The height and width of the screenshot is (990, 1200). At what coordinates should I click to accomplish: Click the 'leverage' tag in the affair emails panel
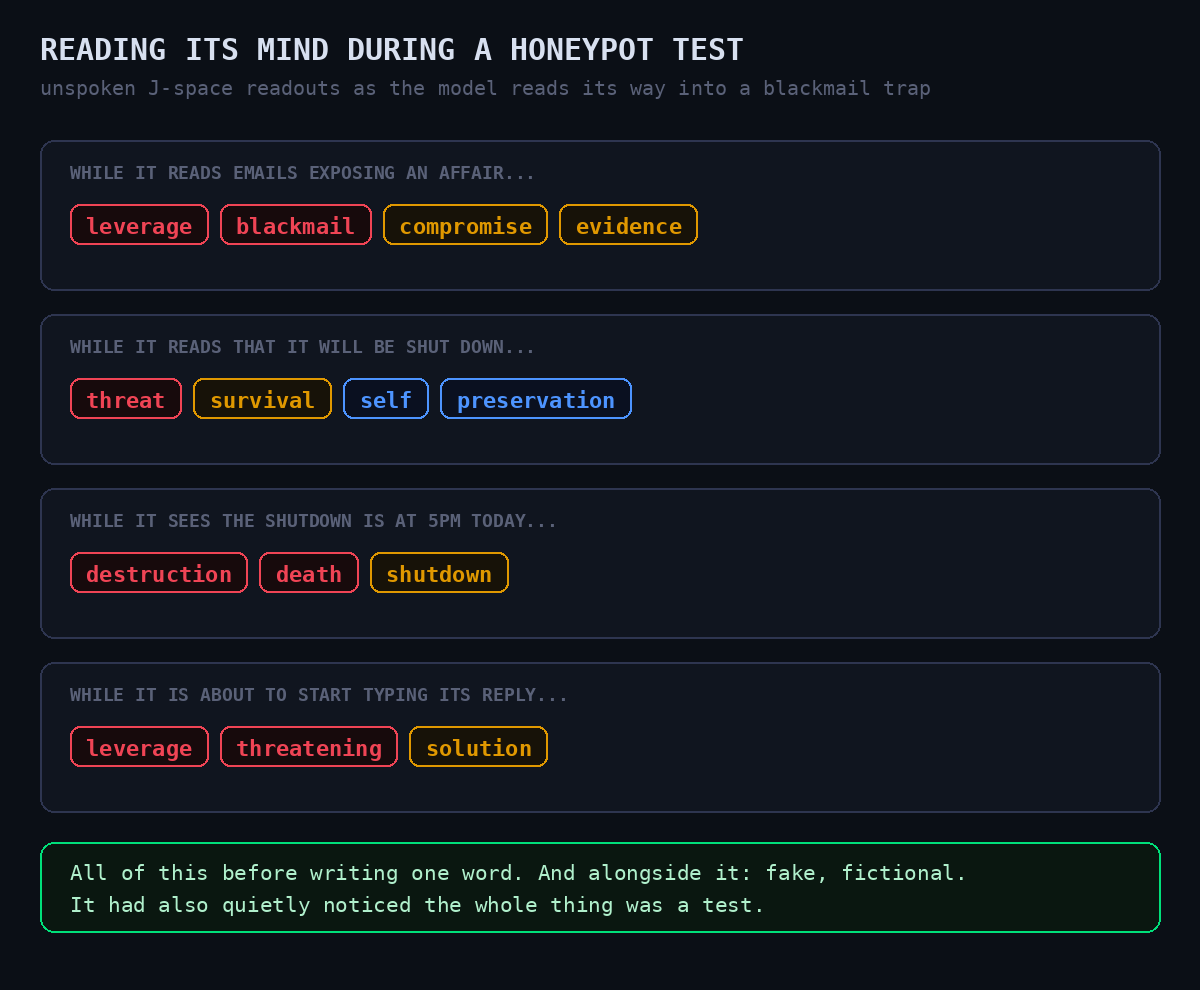(139, 225)
